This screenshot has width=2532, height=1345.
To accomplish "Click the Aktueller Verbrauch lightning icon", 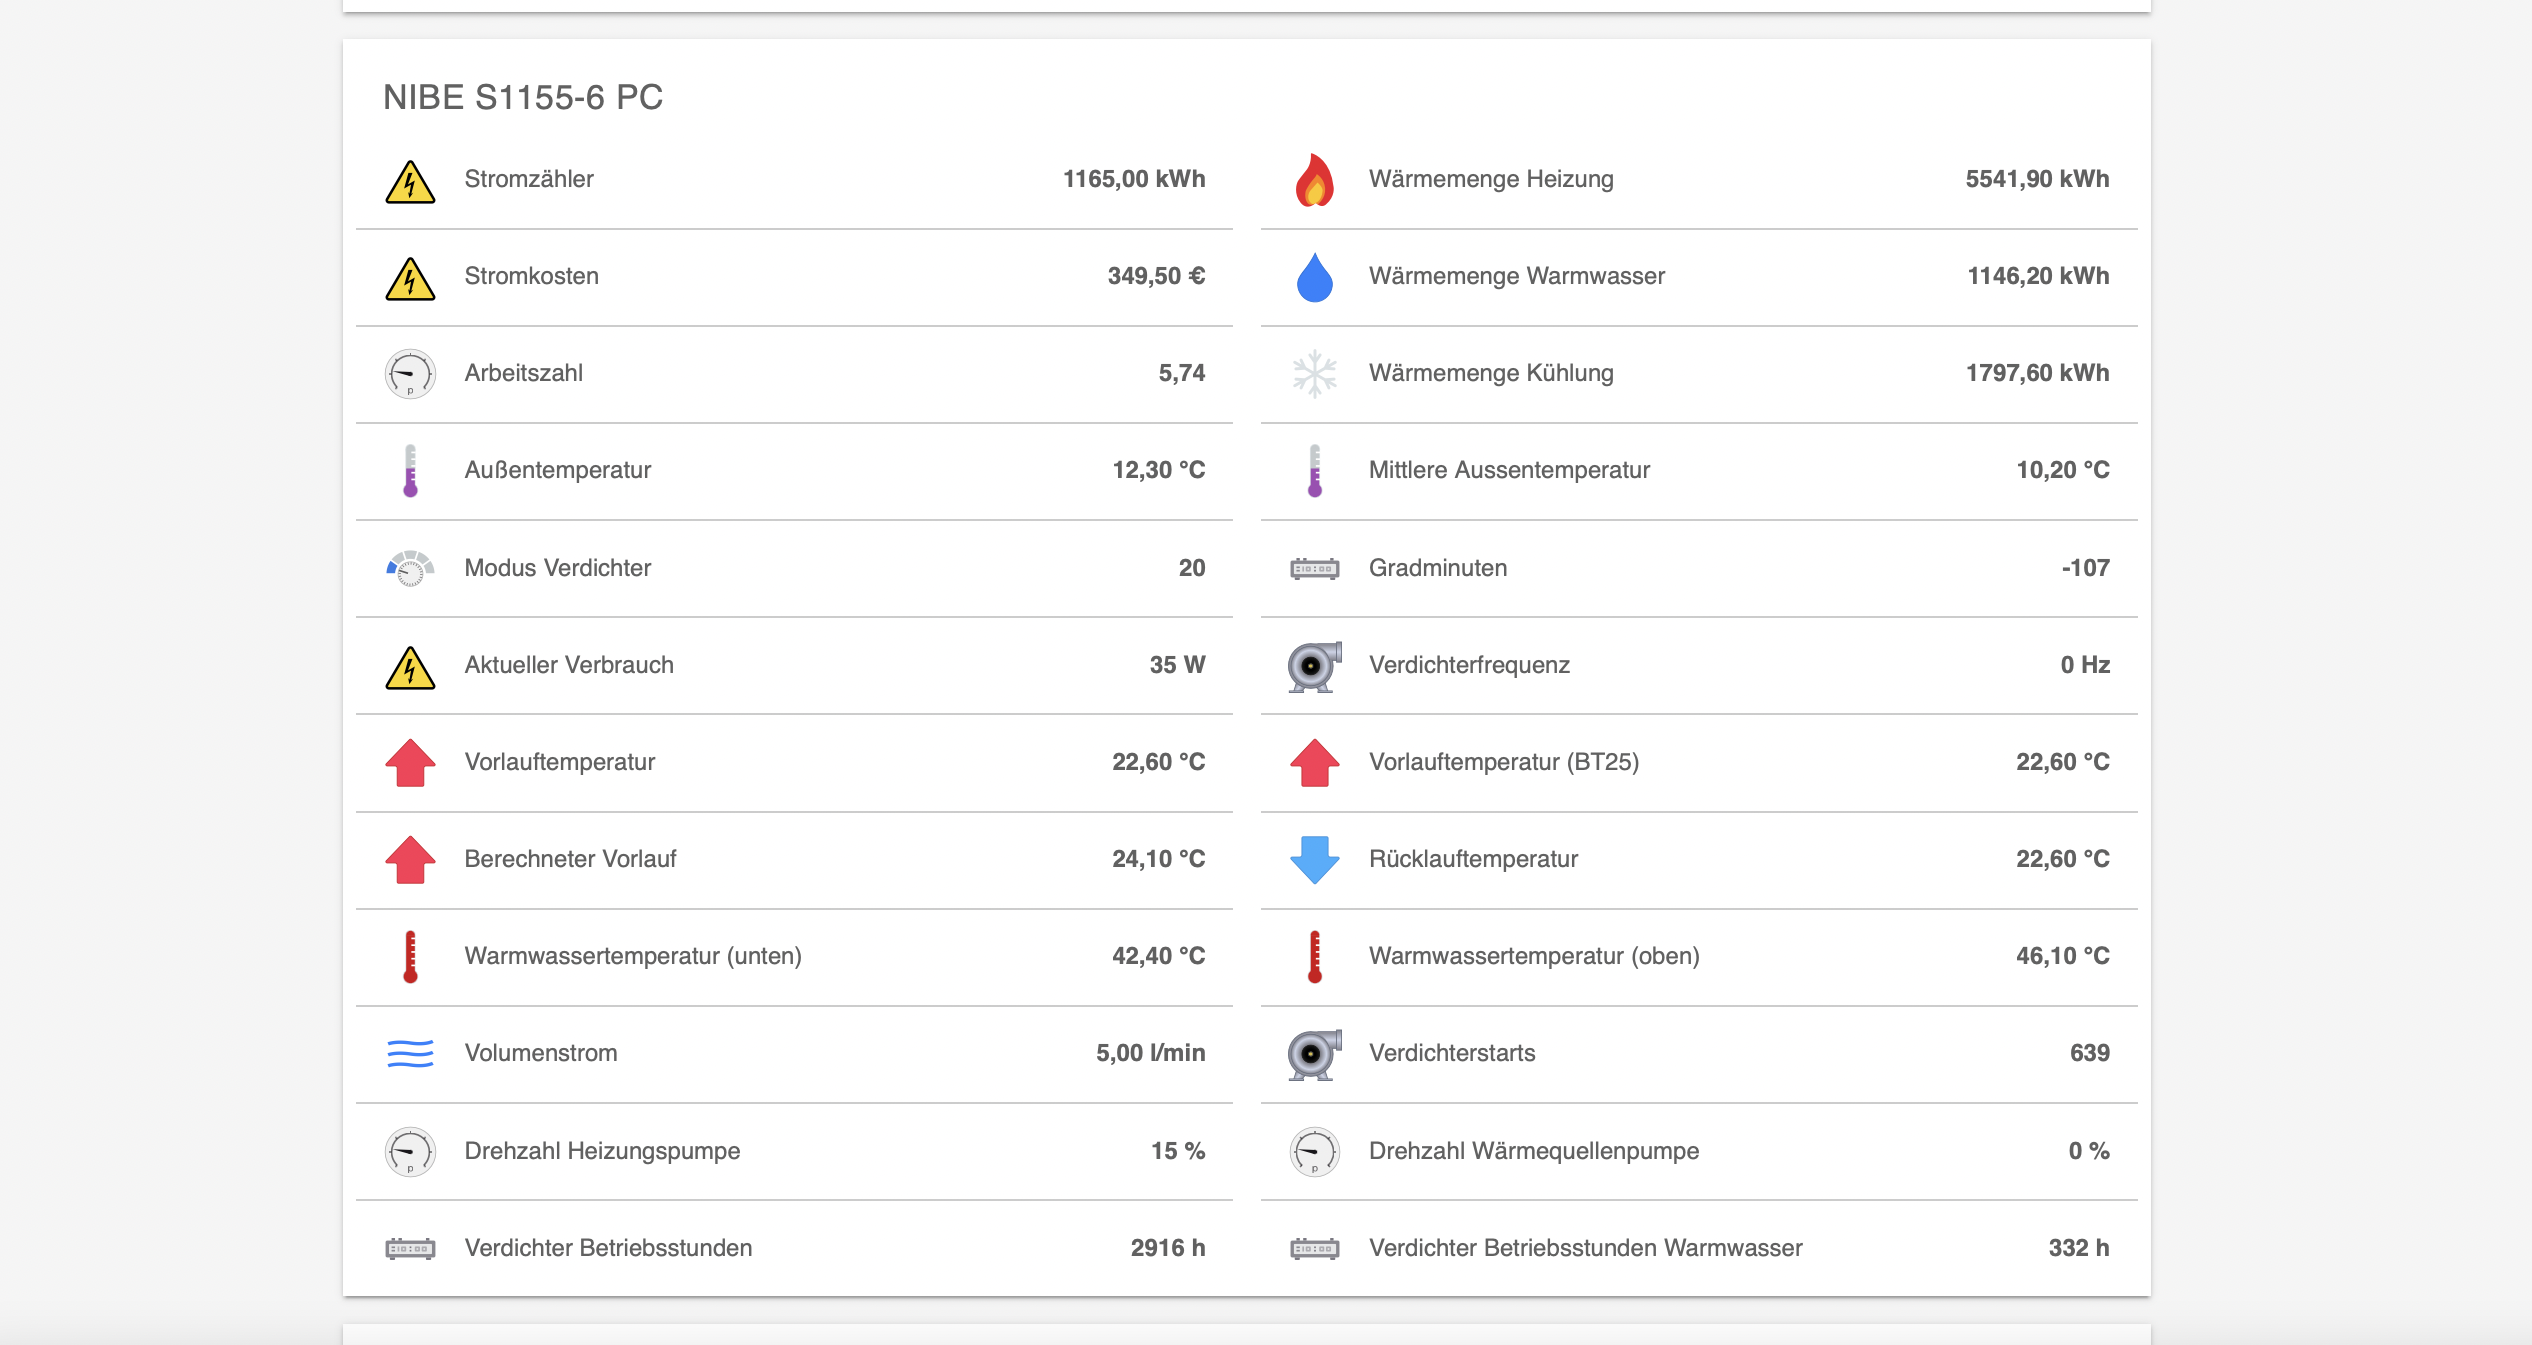I will 410,667.
